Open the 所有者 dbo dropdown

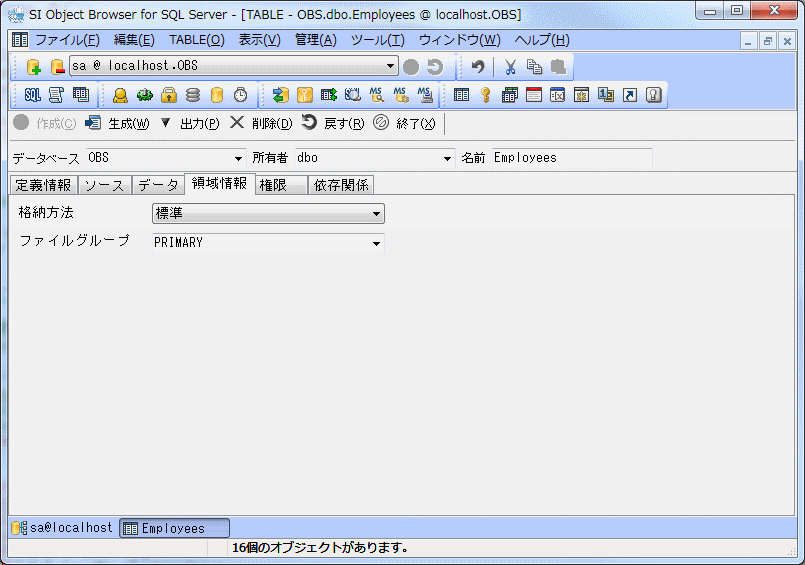point(447,158)
